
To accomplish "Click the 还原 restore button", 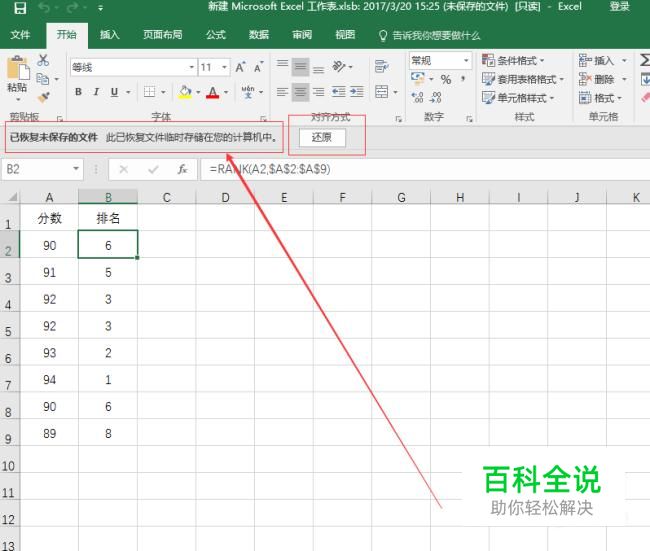I will pos(322,138).
